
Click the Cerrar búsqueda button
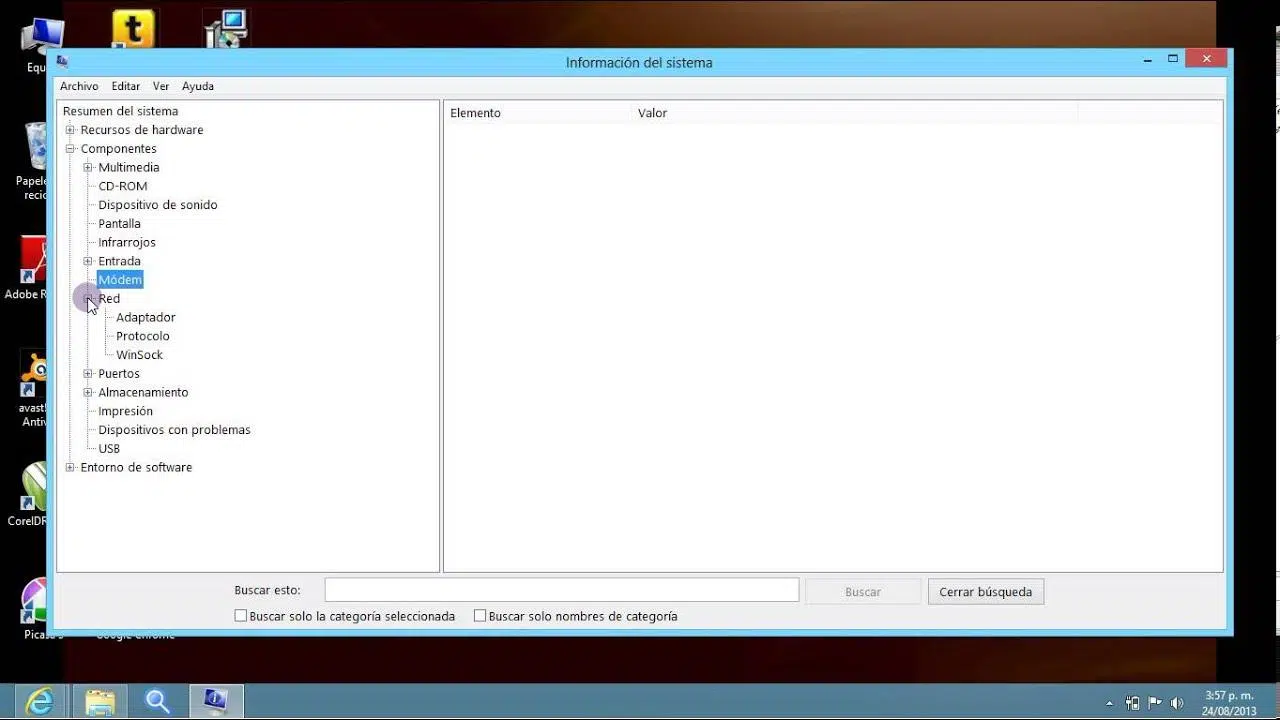[985, 592]
